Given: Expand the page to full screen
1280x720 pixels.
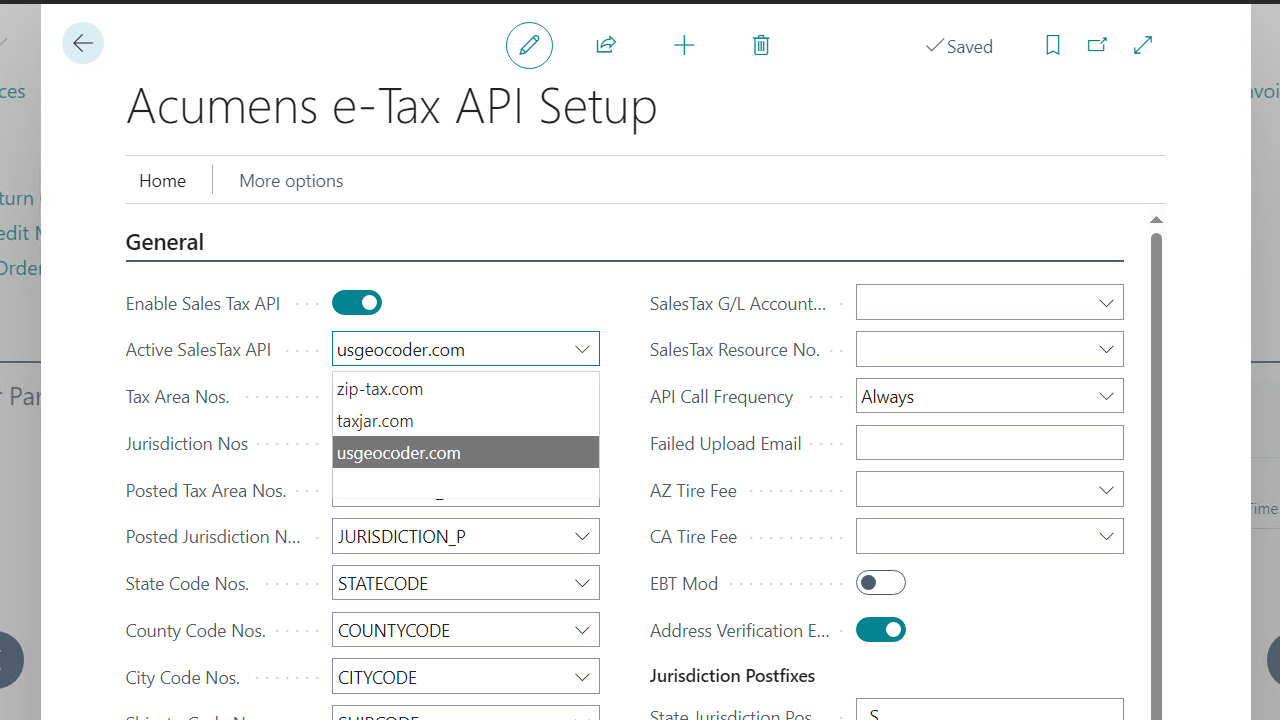Looking at the screenshot, I should tap(1142, 45).
